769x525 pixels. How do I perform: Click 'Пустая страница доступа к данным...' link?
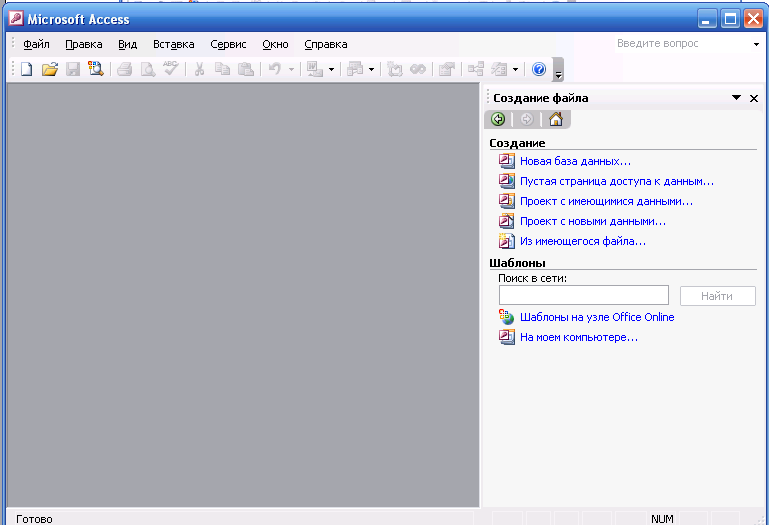pyautogui.click(x=617, y=182)
